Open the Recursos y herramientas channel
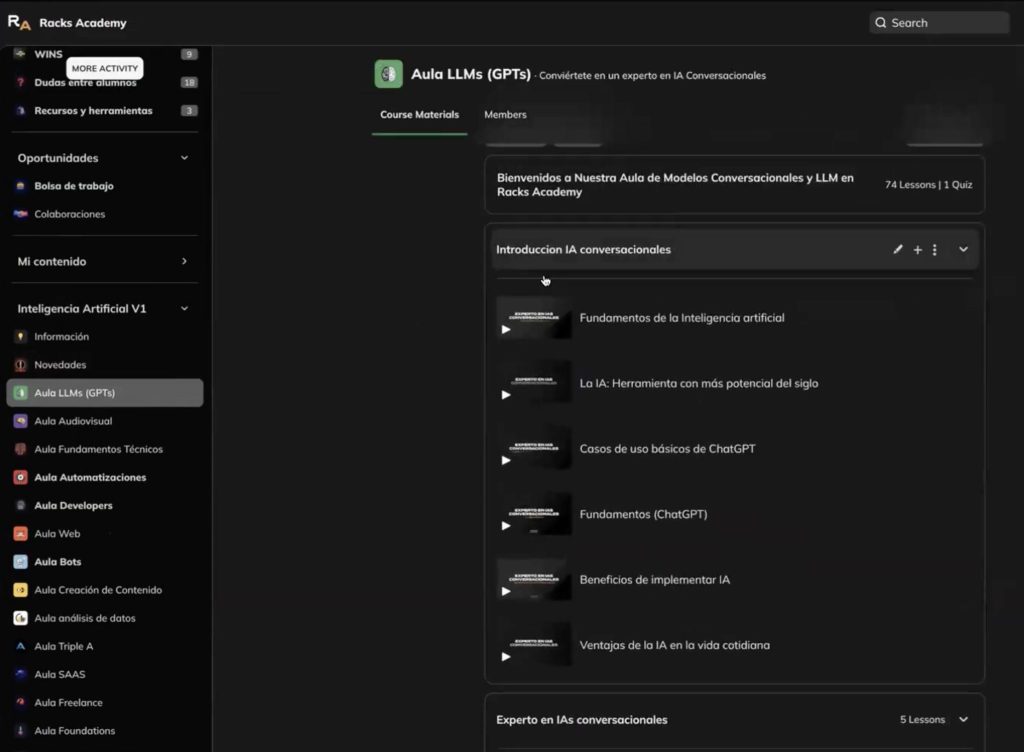This screenshot has height=752, width=1024. tap(93, 111)
